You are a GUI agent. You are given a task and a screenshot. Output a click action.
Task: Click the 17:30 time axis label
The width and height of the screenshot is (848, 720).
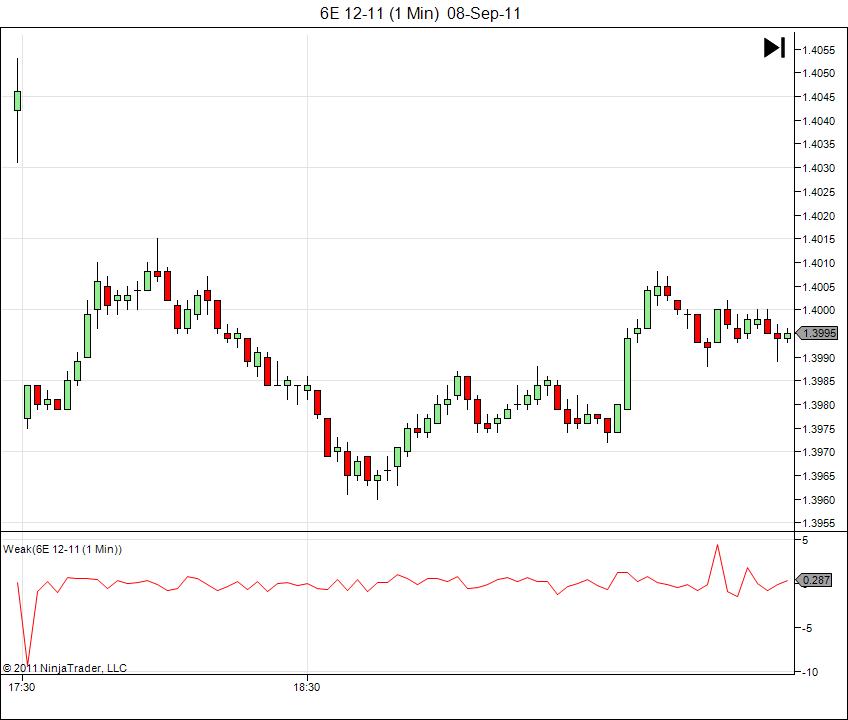point(22,688)
